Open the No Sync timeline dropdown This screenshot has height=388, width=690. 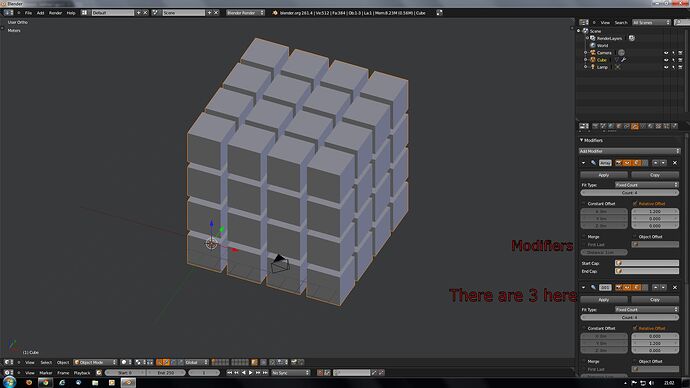(x=290, y=373)
